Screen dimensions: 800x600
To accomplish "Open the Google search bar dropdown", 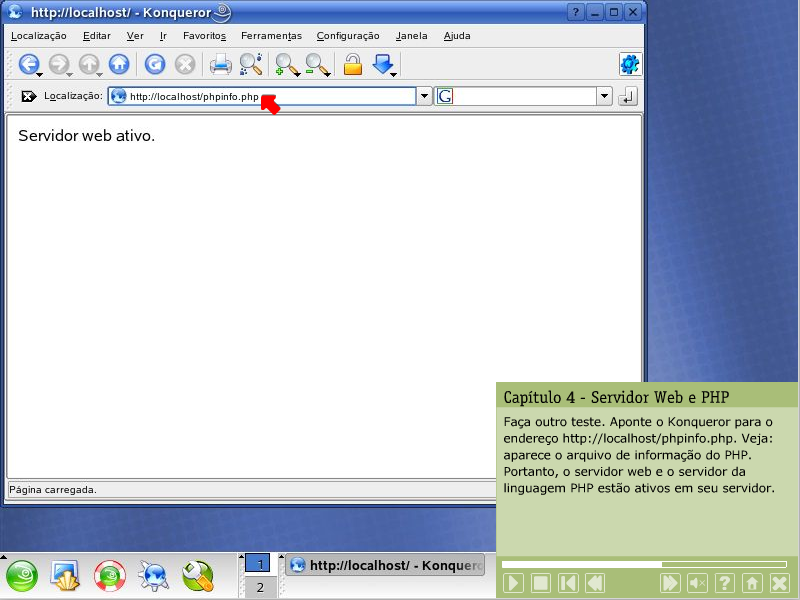I will (x=604, y=97).
